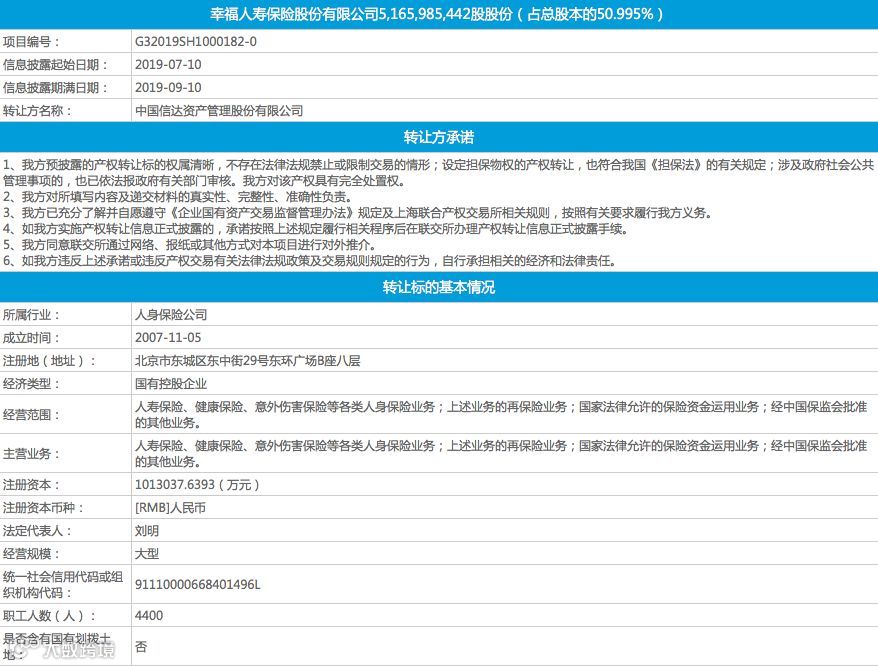This screenshot has width=878, height=666.
Task: Select legal representative 刘明
Action: (147, 530)
